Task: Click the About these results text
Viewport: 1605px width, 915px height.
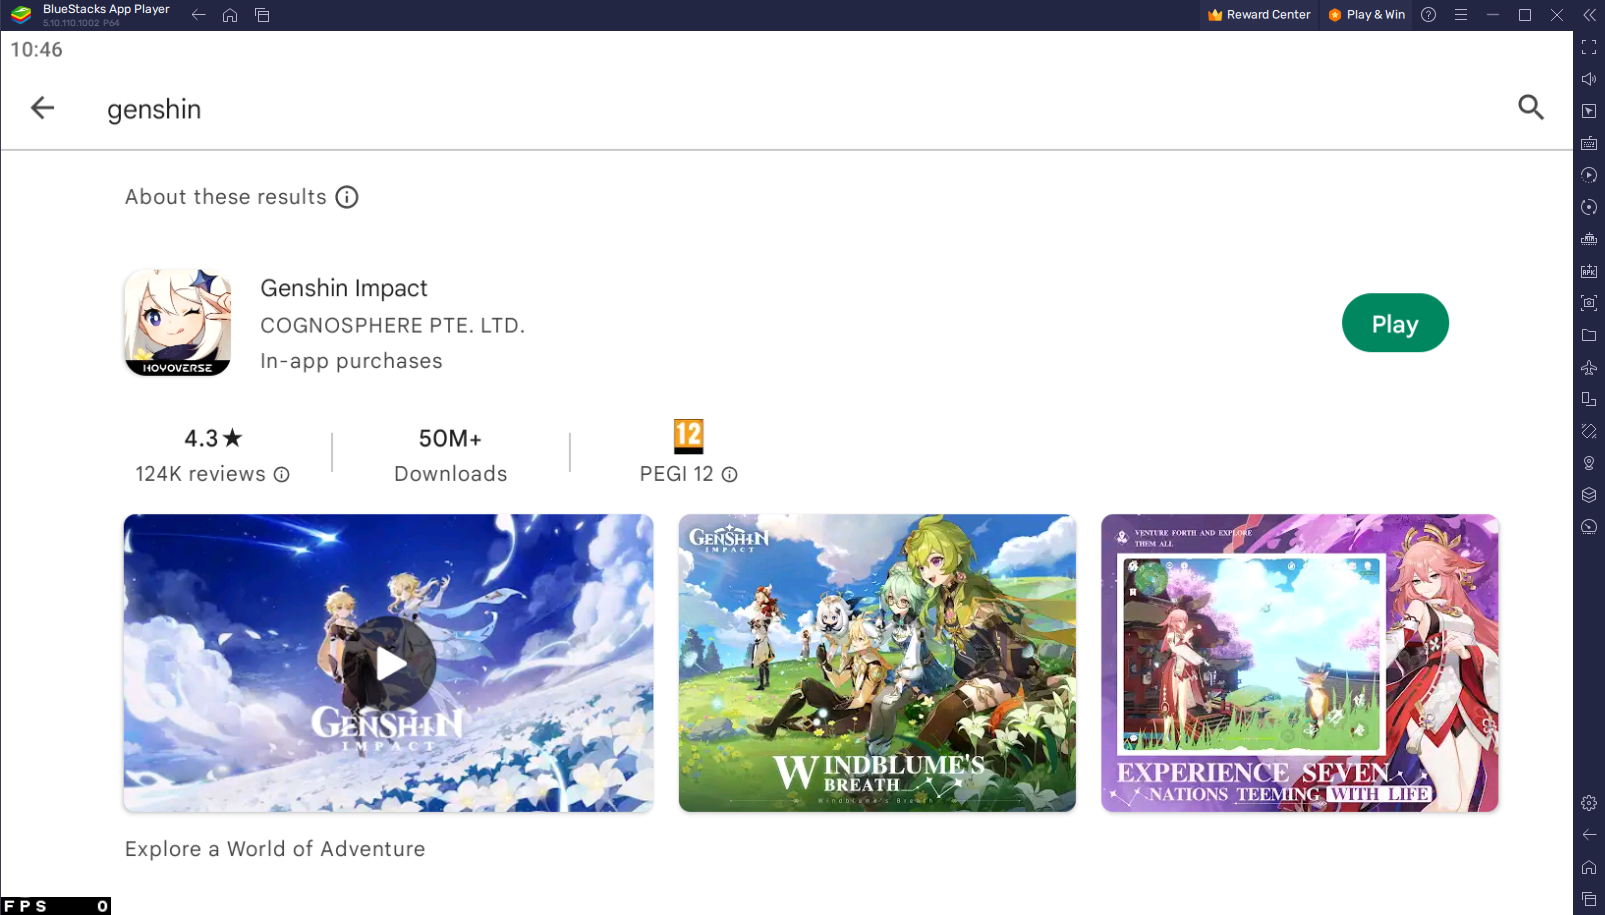Action: point(226,197)
